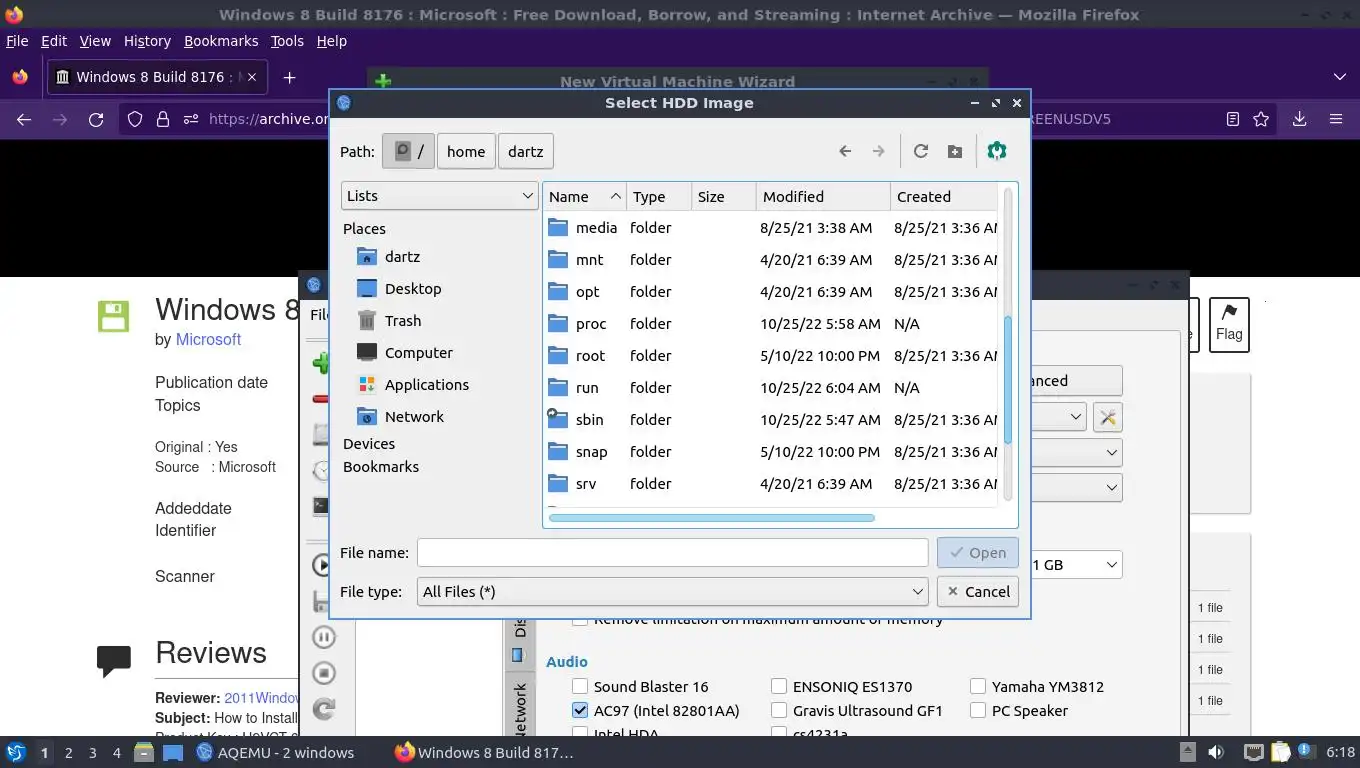Open taskbar volume control icon
The image size is (1360, 768).
pyautogui.click(x=1216, y=752)
